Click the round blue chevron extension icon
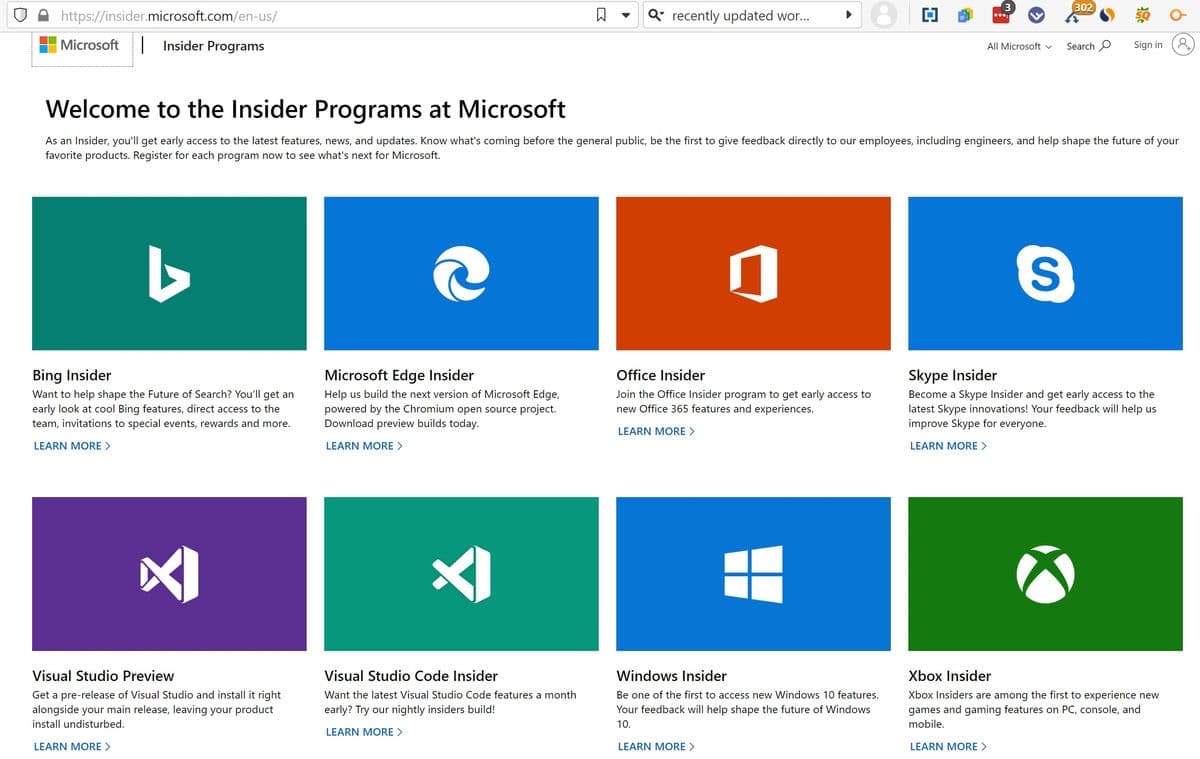Image resolution: width=1200 pixels, height=759 pixels. pyautogui.click(x=1037, y=15)
